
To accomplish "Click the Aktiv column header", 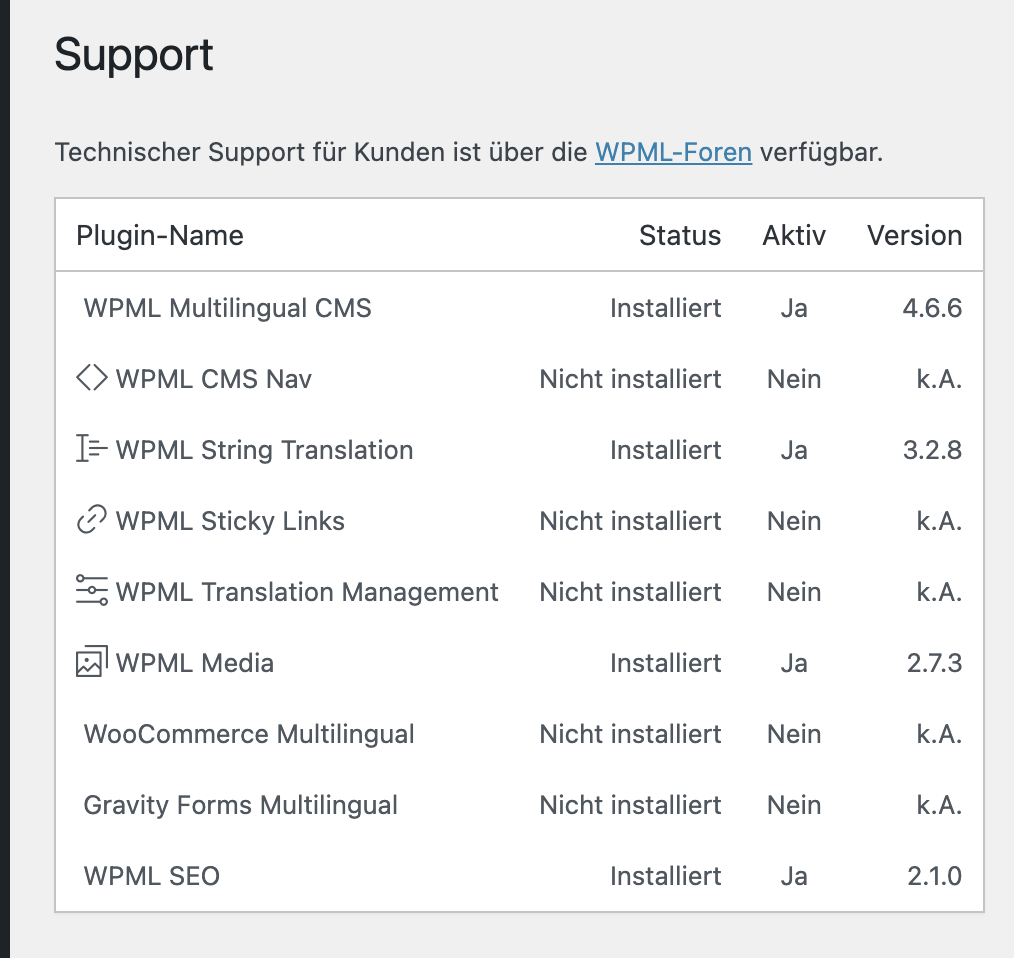I will [794, 235].
